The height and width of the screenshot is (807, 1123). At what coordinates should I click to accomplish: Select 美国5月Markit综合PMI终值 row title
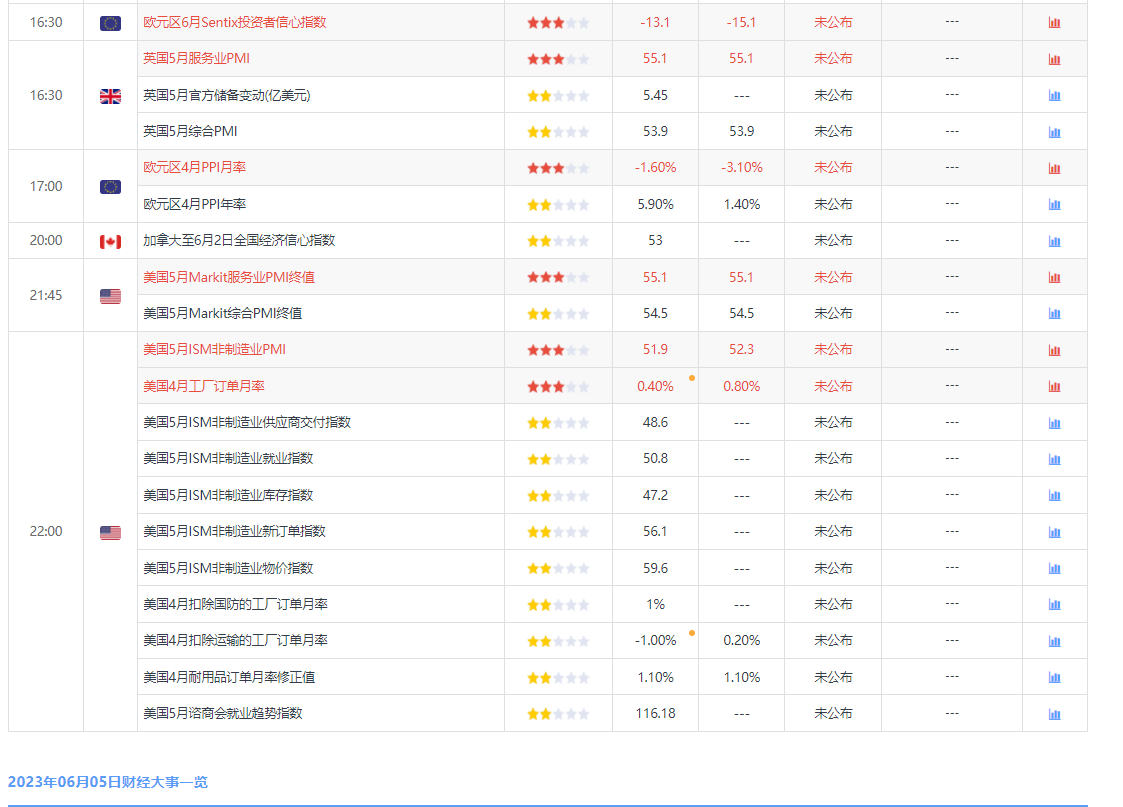(223, 313)
